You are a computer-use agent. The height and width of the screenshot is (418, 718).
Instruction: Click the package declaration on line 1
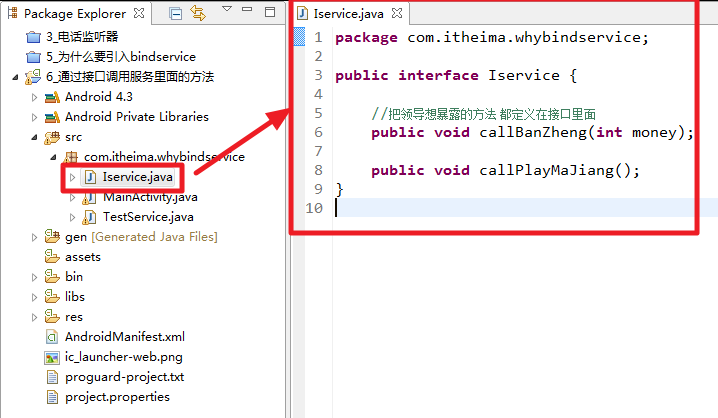point(492,38)
